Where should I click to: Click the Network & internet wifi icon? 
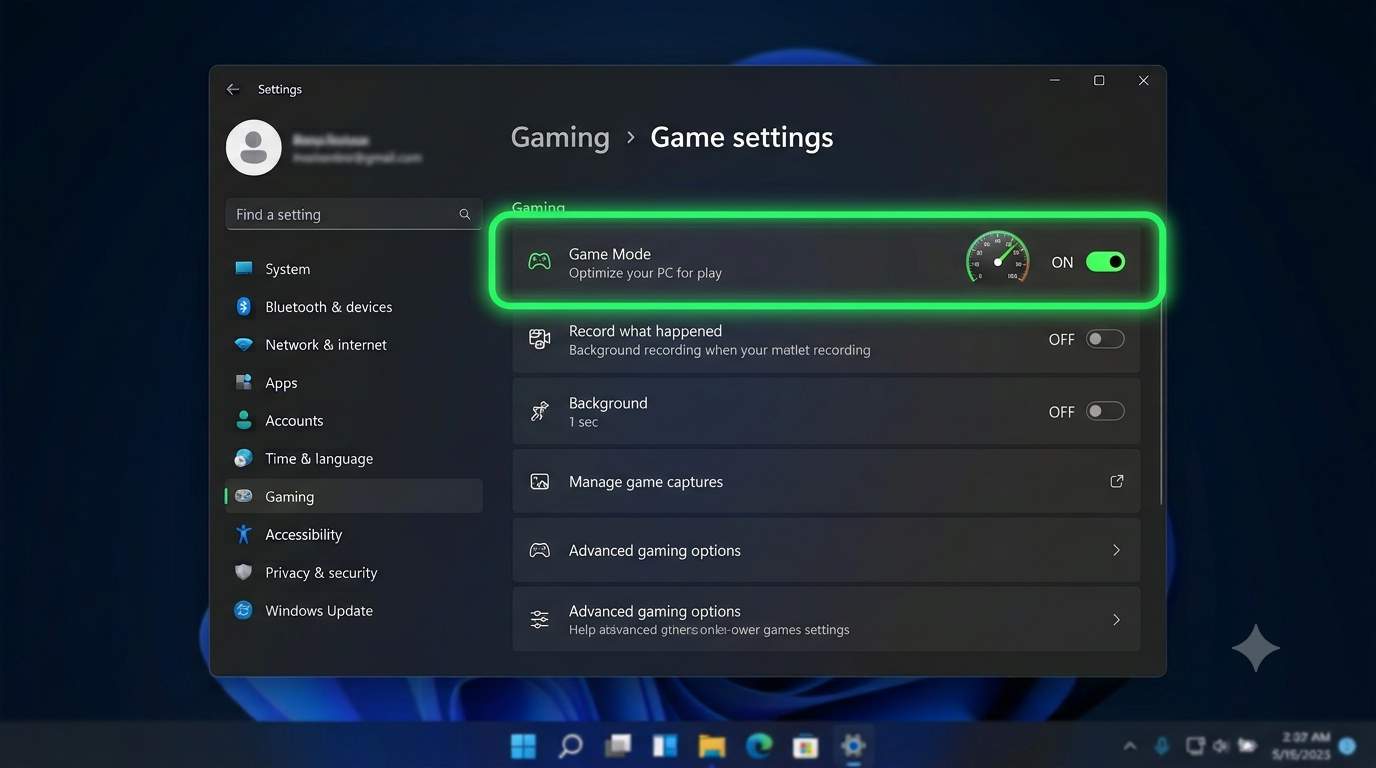coord(243,345)
